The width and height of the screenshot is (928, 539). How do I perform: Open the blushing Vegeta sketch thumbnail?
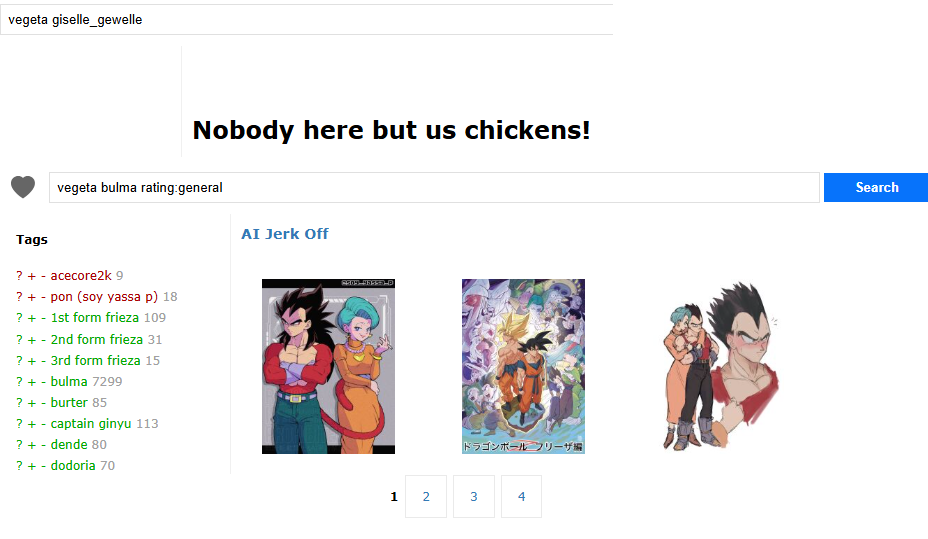pos(721,365)
